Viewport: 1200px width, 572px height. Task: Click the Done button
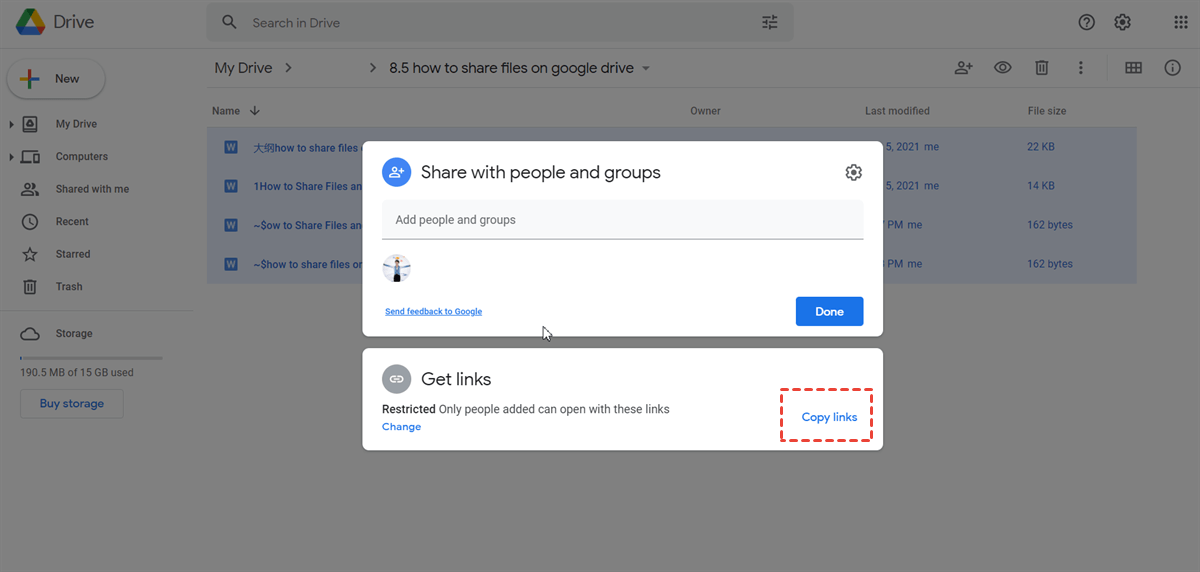click(x=829, y=311)
